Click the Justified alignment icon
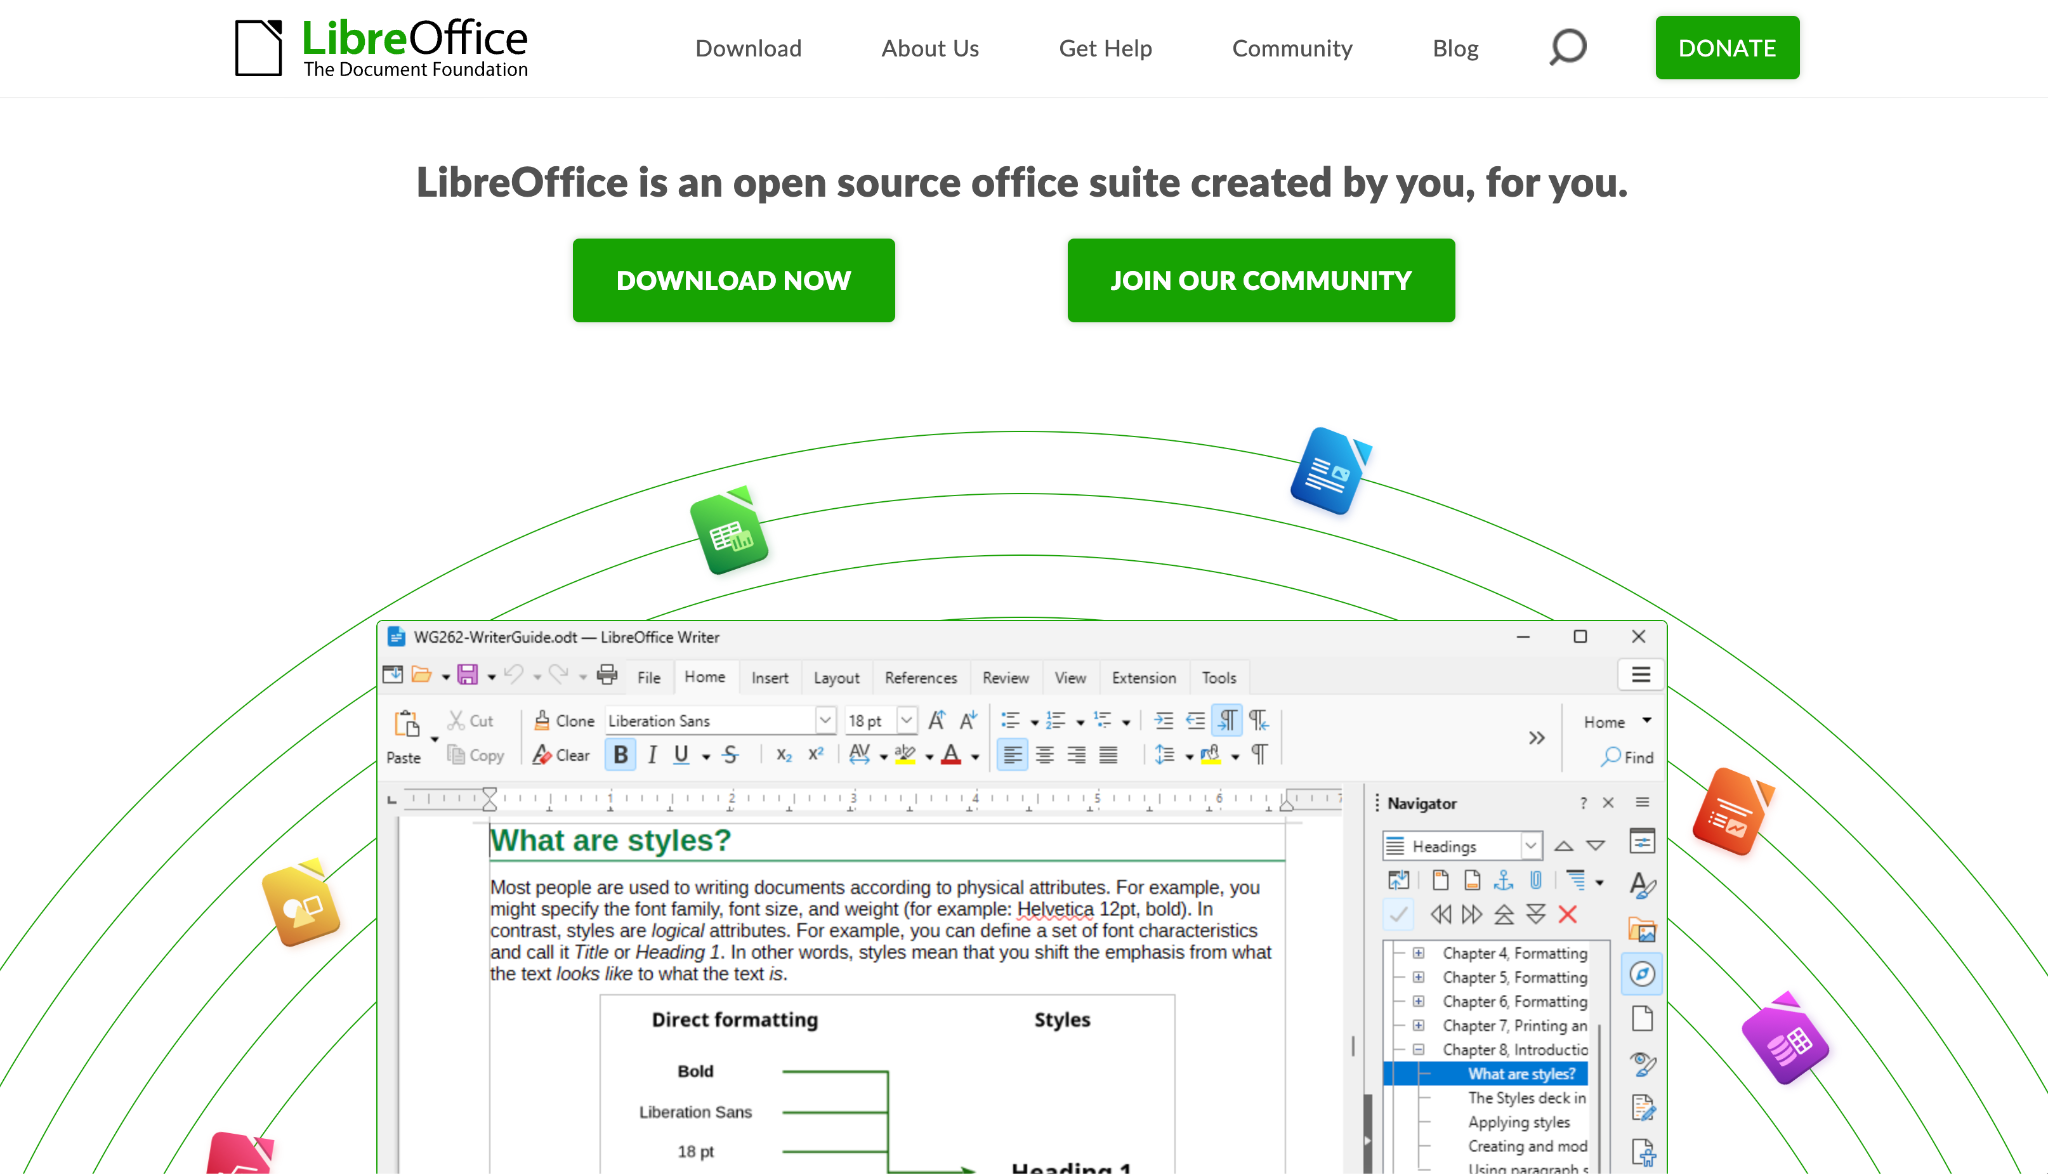2048x1174 pixels. click(x=1109, y=755)
